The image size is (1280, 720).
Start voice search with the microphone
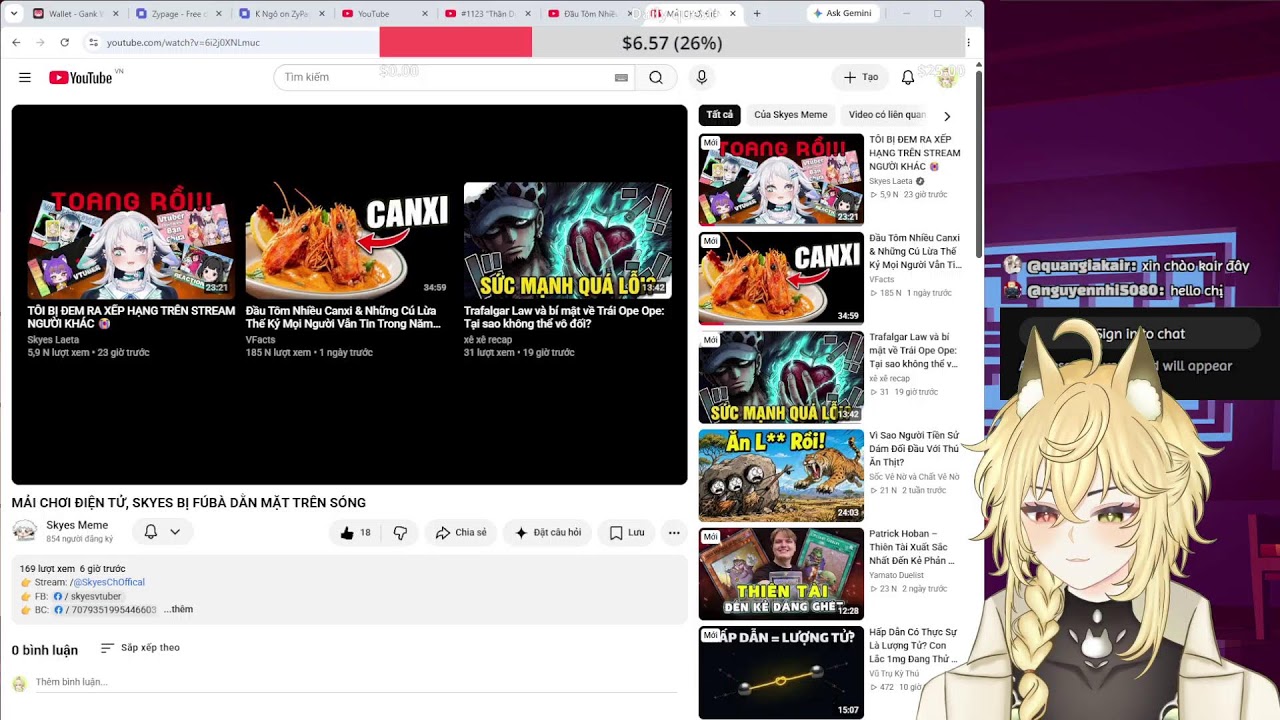(x=701, y=77)
